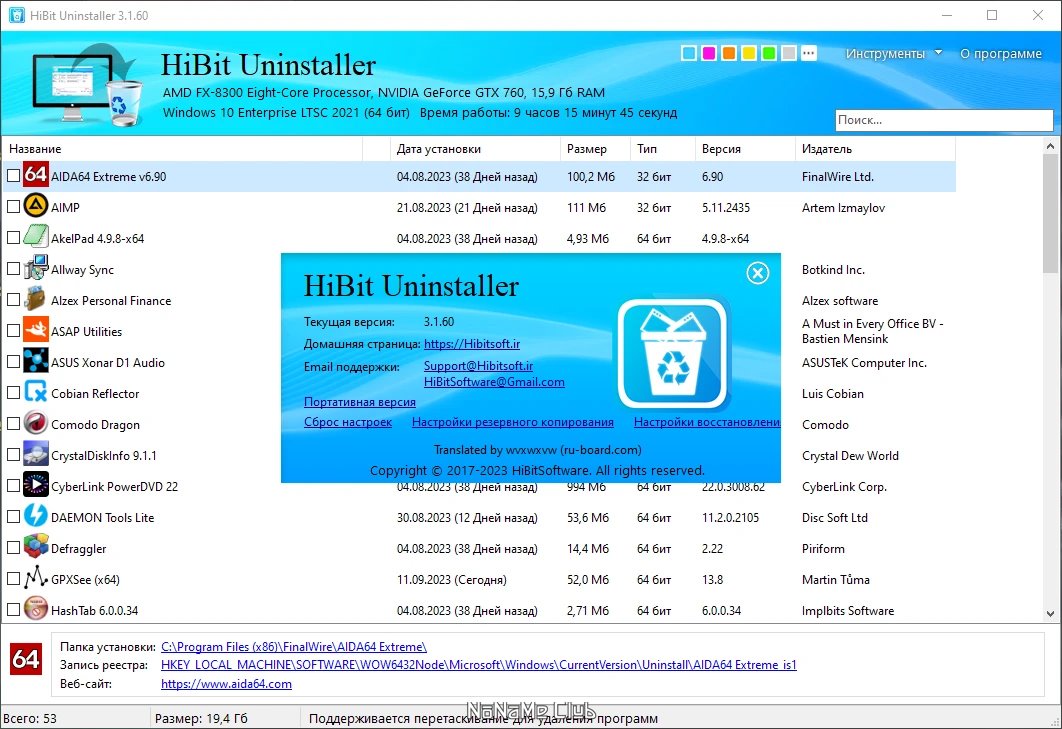Open the https://Hibitsoft.ir homepage link
The image size is (1062, 729).
[471, 343]
